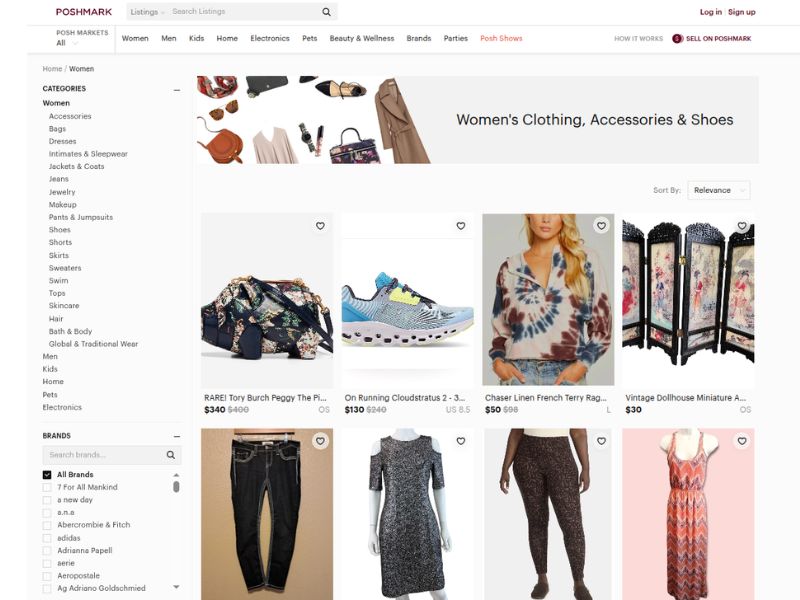This screenshot has height=600, width=800.
Task: Open the Posh Markets All dropdown
Action: tap(67, 43)
